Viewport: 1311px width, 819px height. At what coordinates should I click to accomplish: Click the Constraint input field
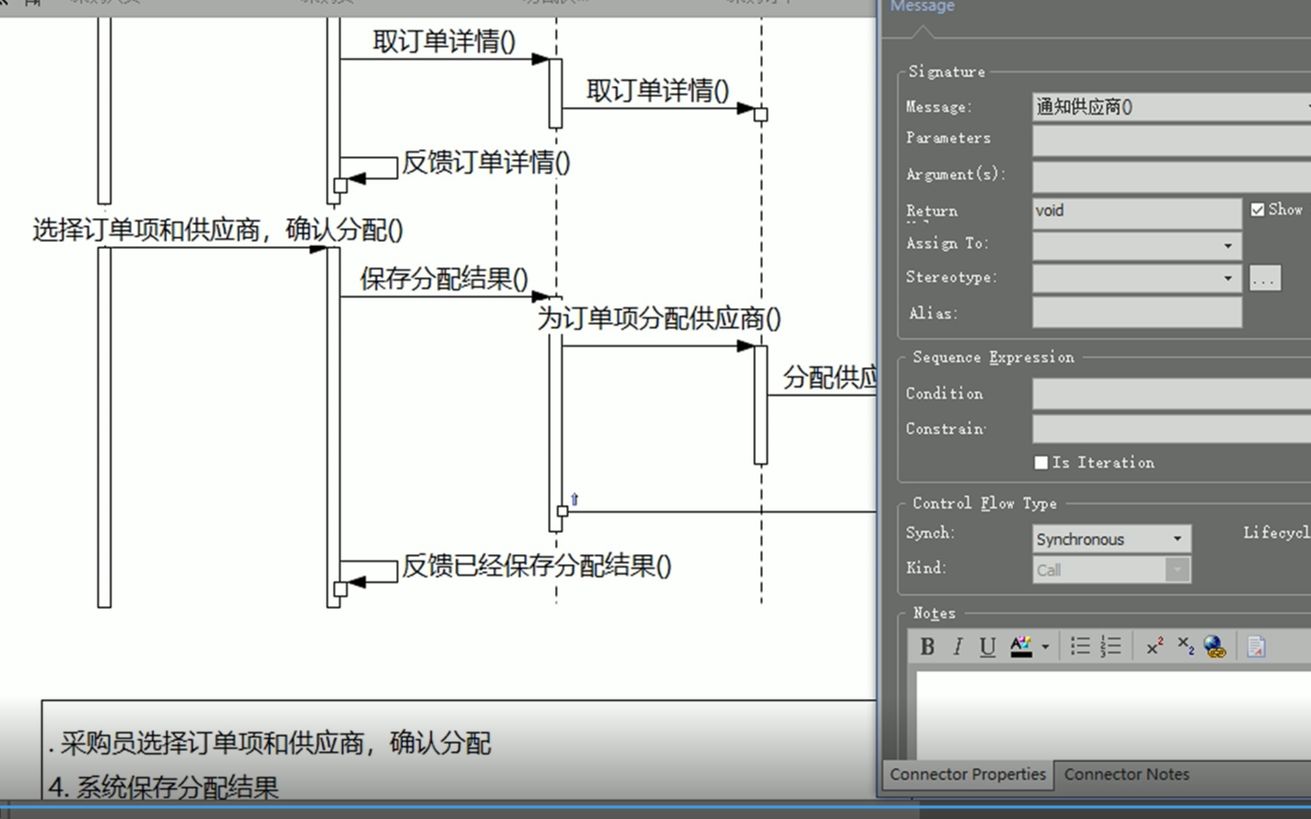1171,429
